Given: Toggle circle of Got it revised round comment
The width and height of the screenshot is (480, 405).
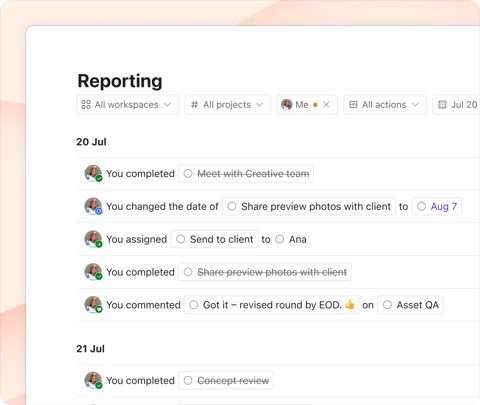Looking at the screenshot, I should click(194, 305).
